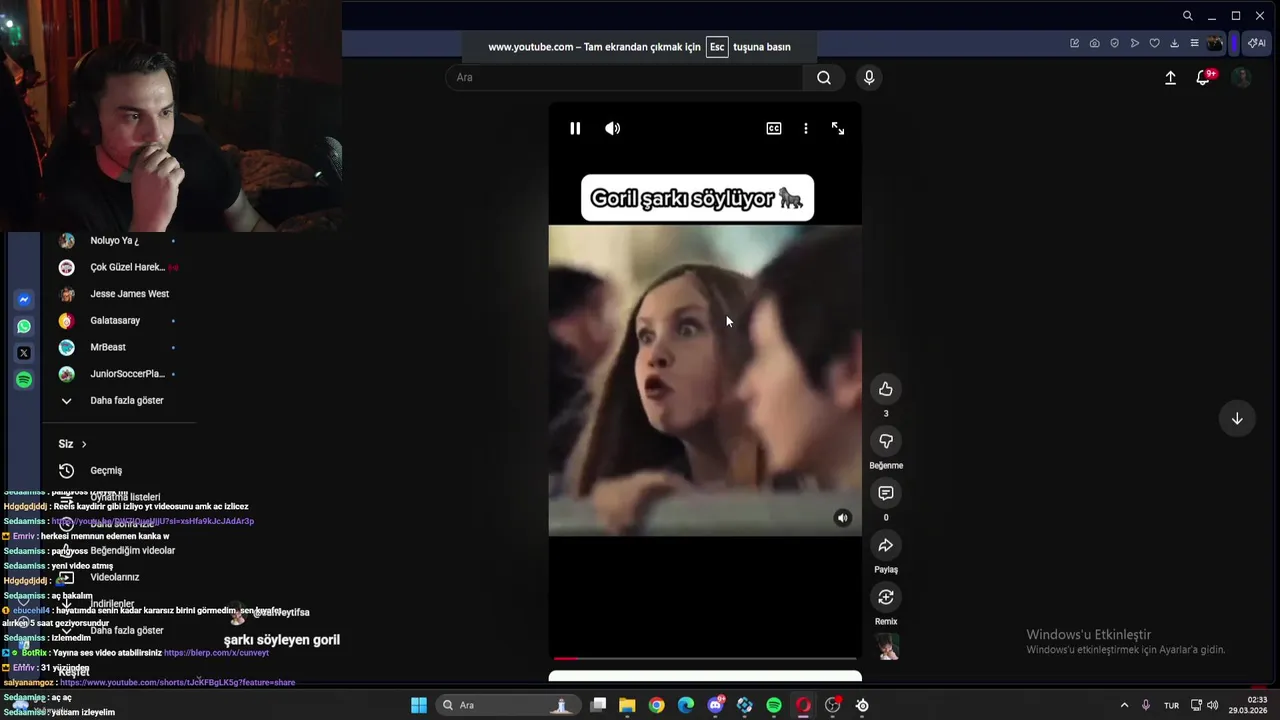Like the Short with the thumbs-up icon
1280x720 pixels.
[886, 389]
